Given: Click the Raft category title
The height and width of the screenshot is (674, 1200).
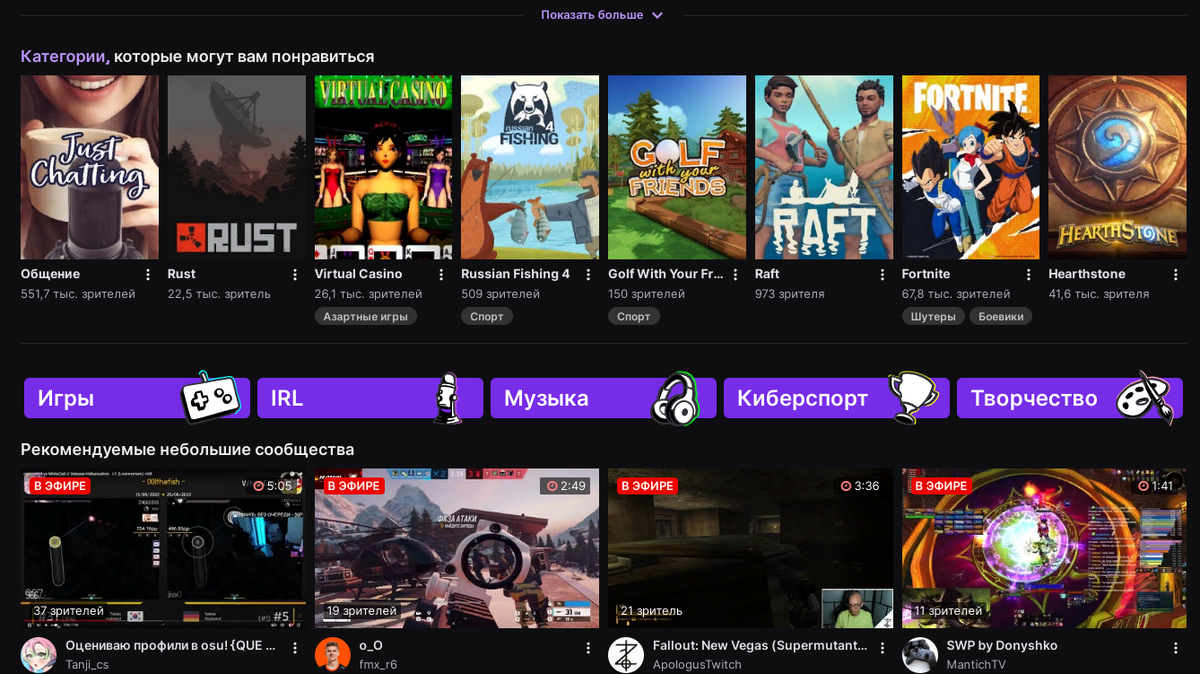Looking at the screenshot, I should click(767, 274).
